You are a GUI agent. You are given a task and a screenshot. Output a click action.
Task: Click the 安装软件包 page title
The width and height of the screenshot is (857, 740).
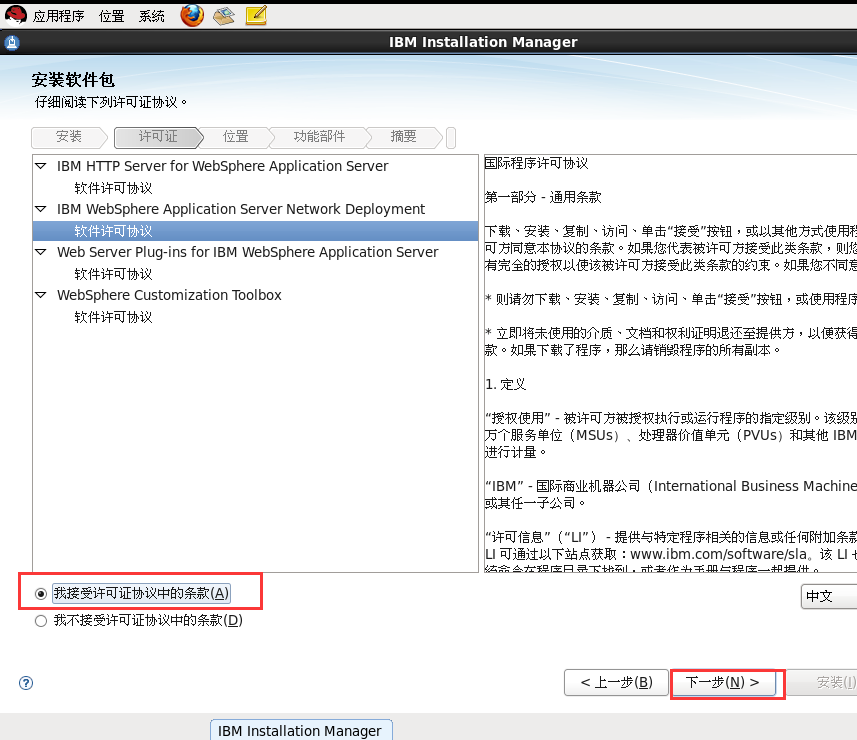click(x=73, y=80)
